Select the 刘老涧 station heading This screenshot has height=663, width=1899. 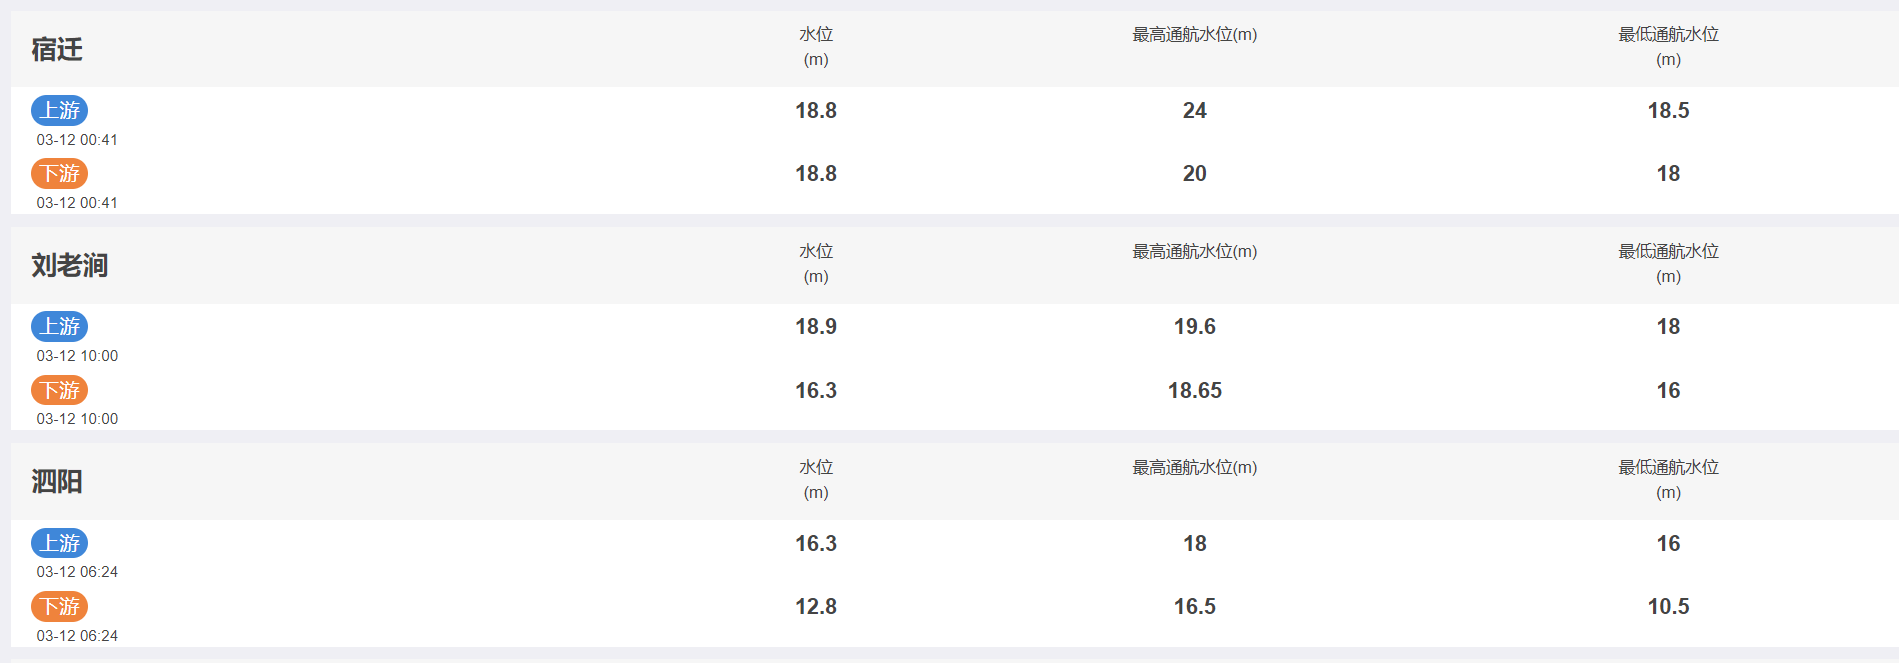tap(70, 265)
